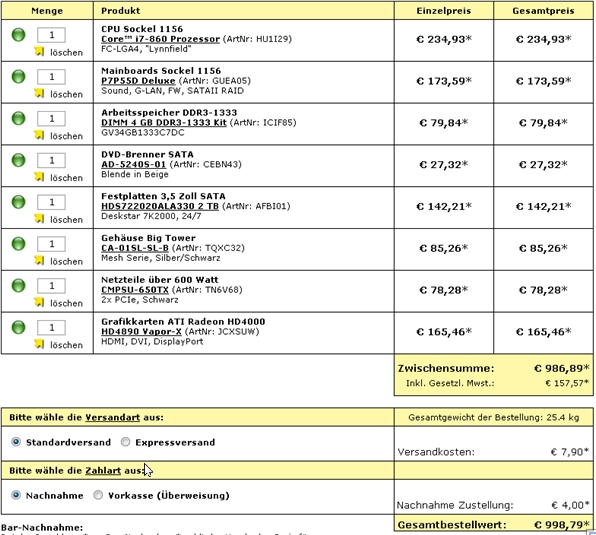Click green status dot for AD-5240S-01
The image size is (596, 535).
(x=18, y=160)
